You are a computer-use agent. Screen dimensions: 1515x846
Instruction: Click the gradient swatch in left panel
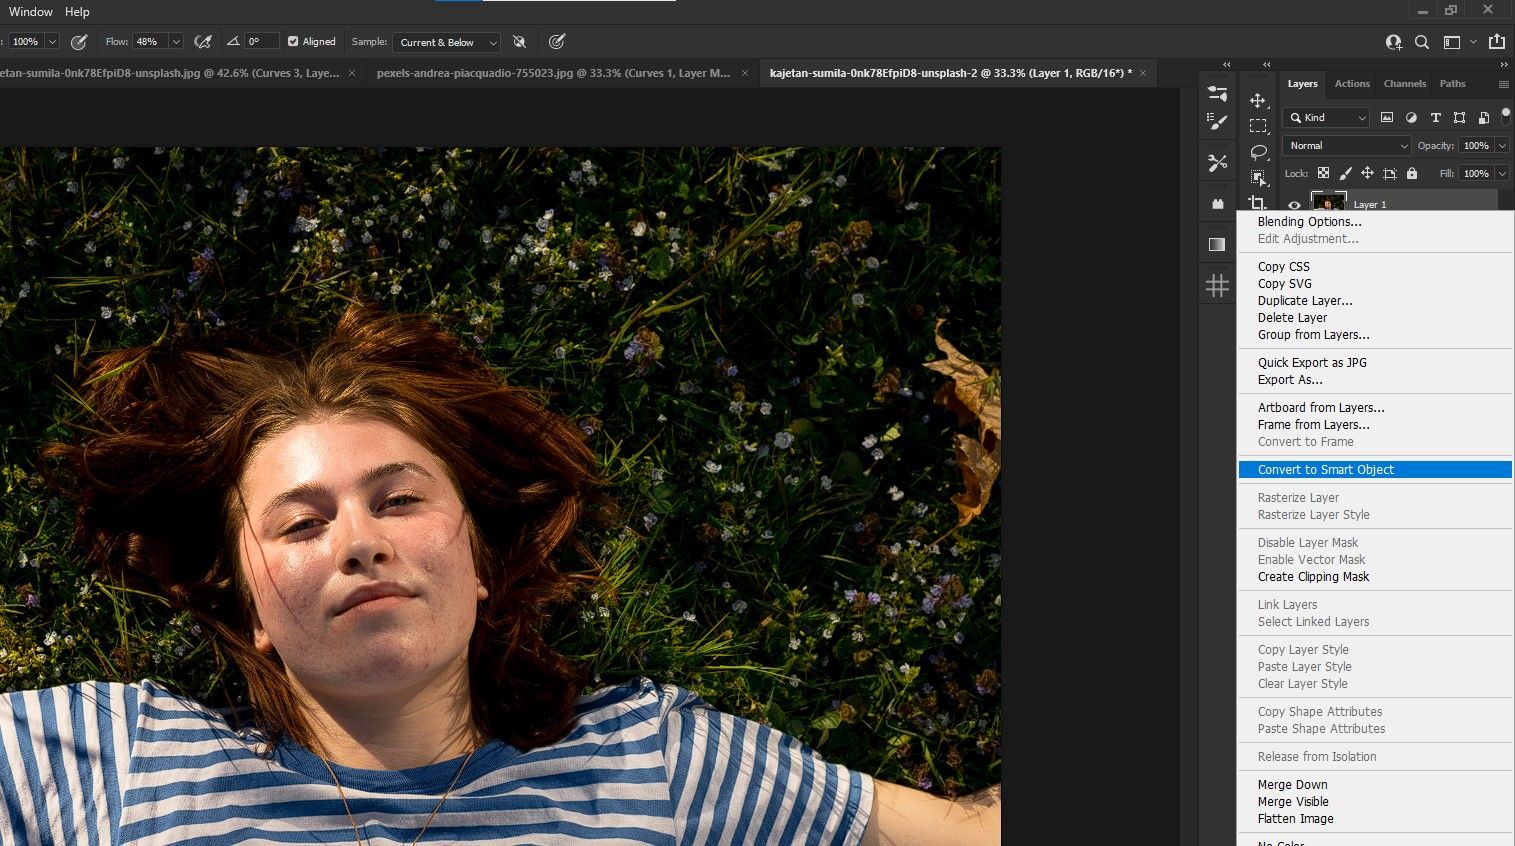[x=1217, y=243]
